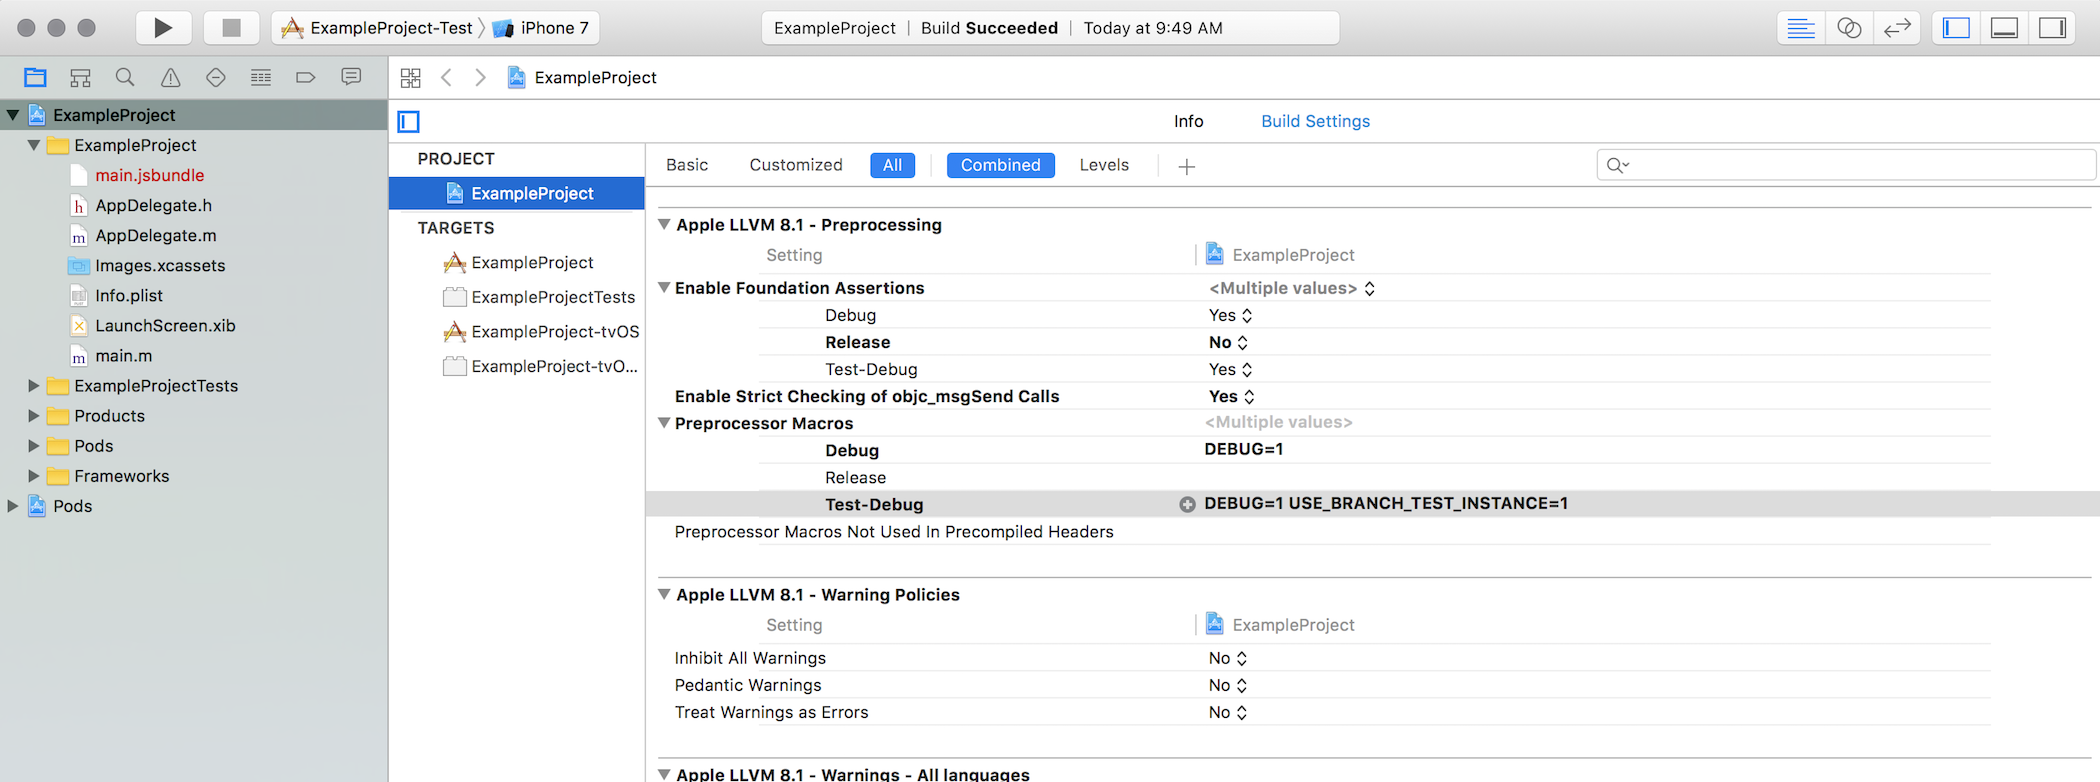This screenshot has width=2100, height=782.
Task: Open Info.plist
Action: (128, 295)
